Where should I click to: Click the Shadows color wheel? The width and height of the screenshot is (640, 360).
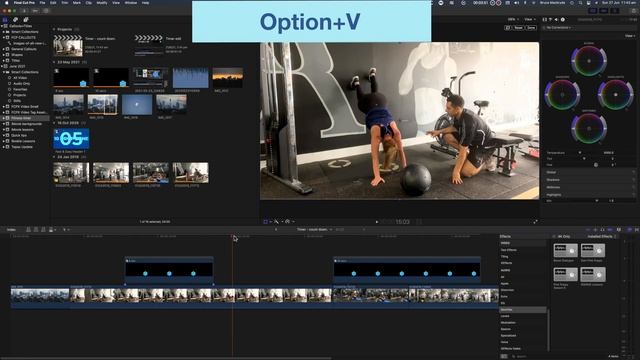pyautogui.click(x=562, y=95)
